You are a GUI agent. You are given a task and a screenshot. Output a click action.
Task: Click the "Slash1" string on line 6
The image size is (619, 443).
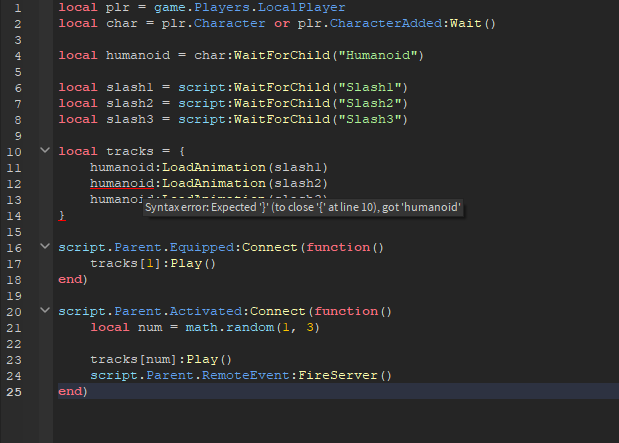coord(370,87)
